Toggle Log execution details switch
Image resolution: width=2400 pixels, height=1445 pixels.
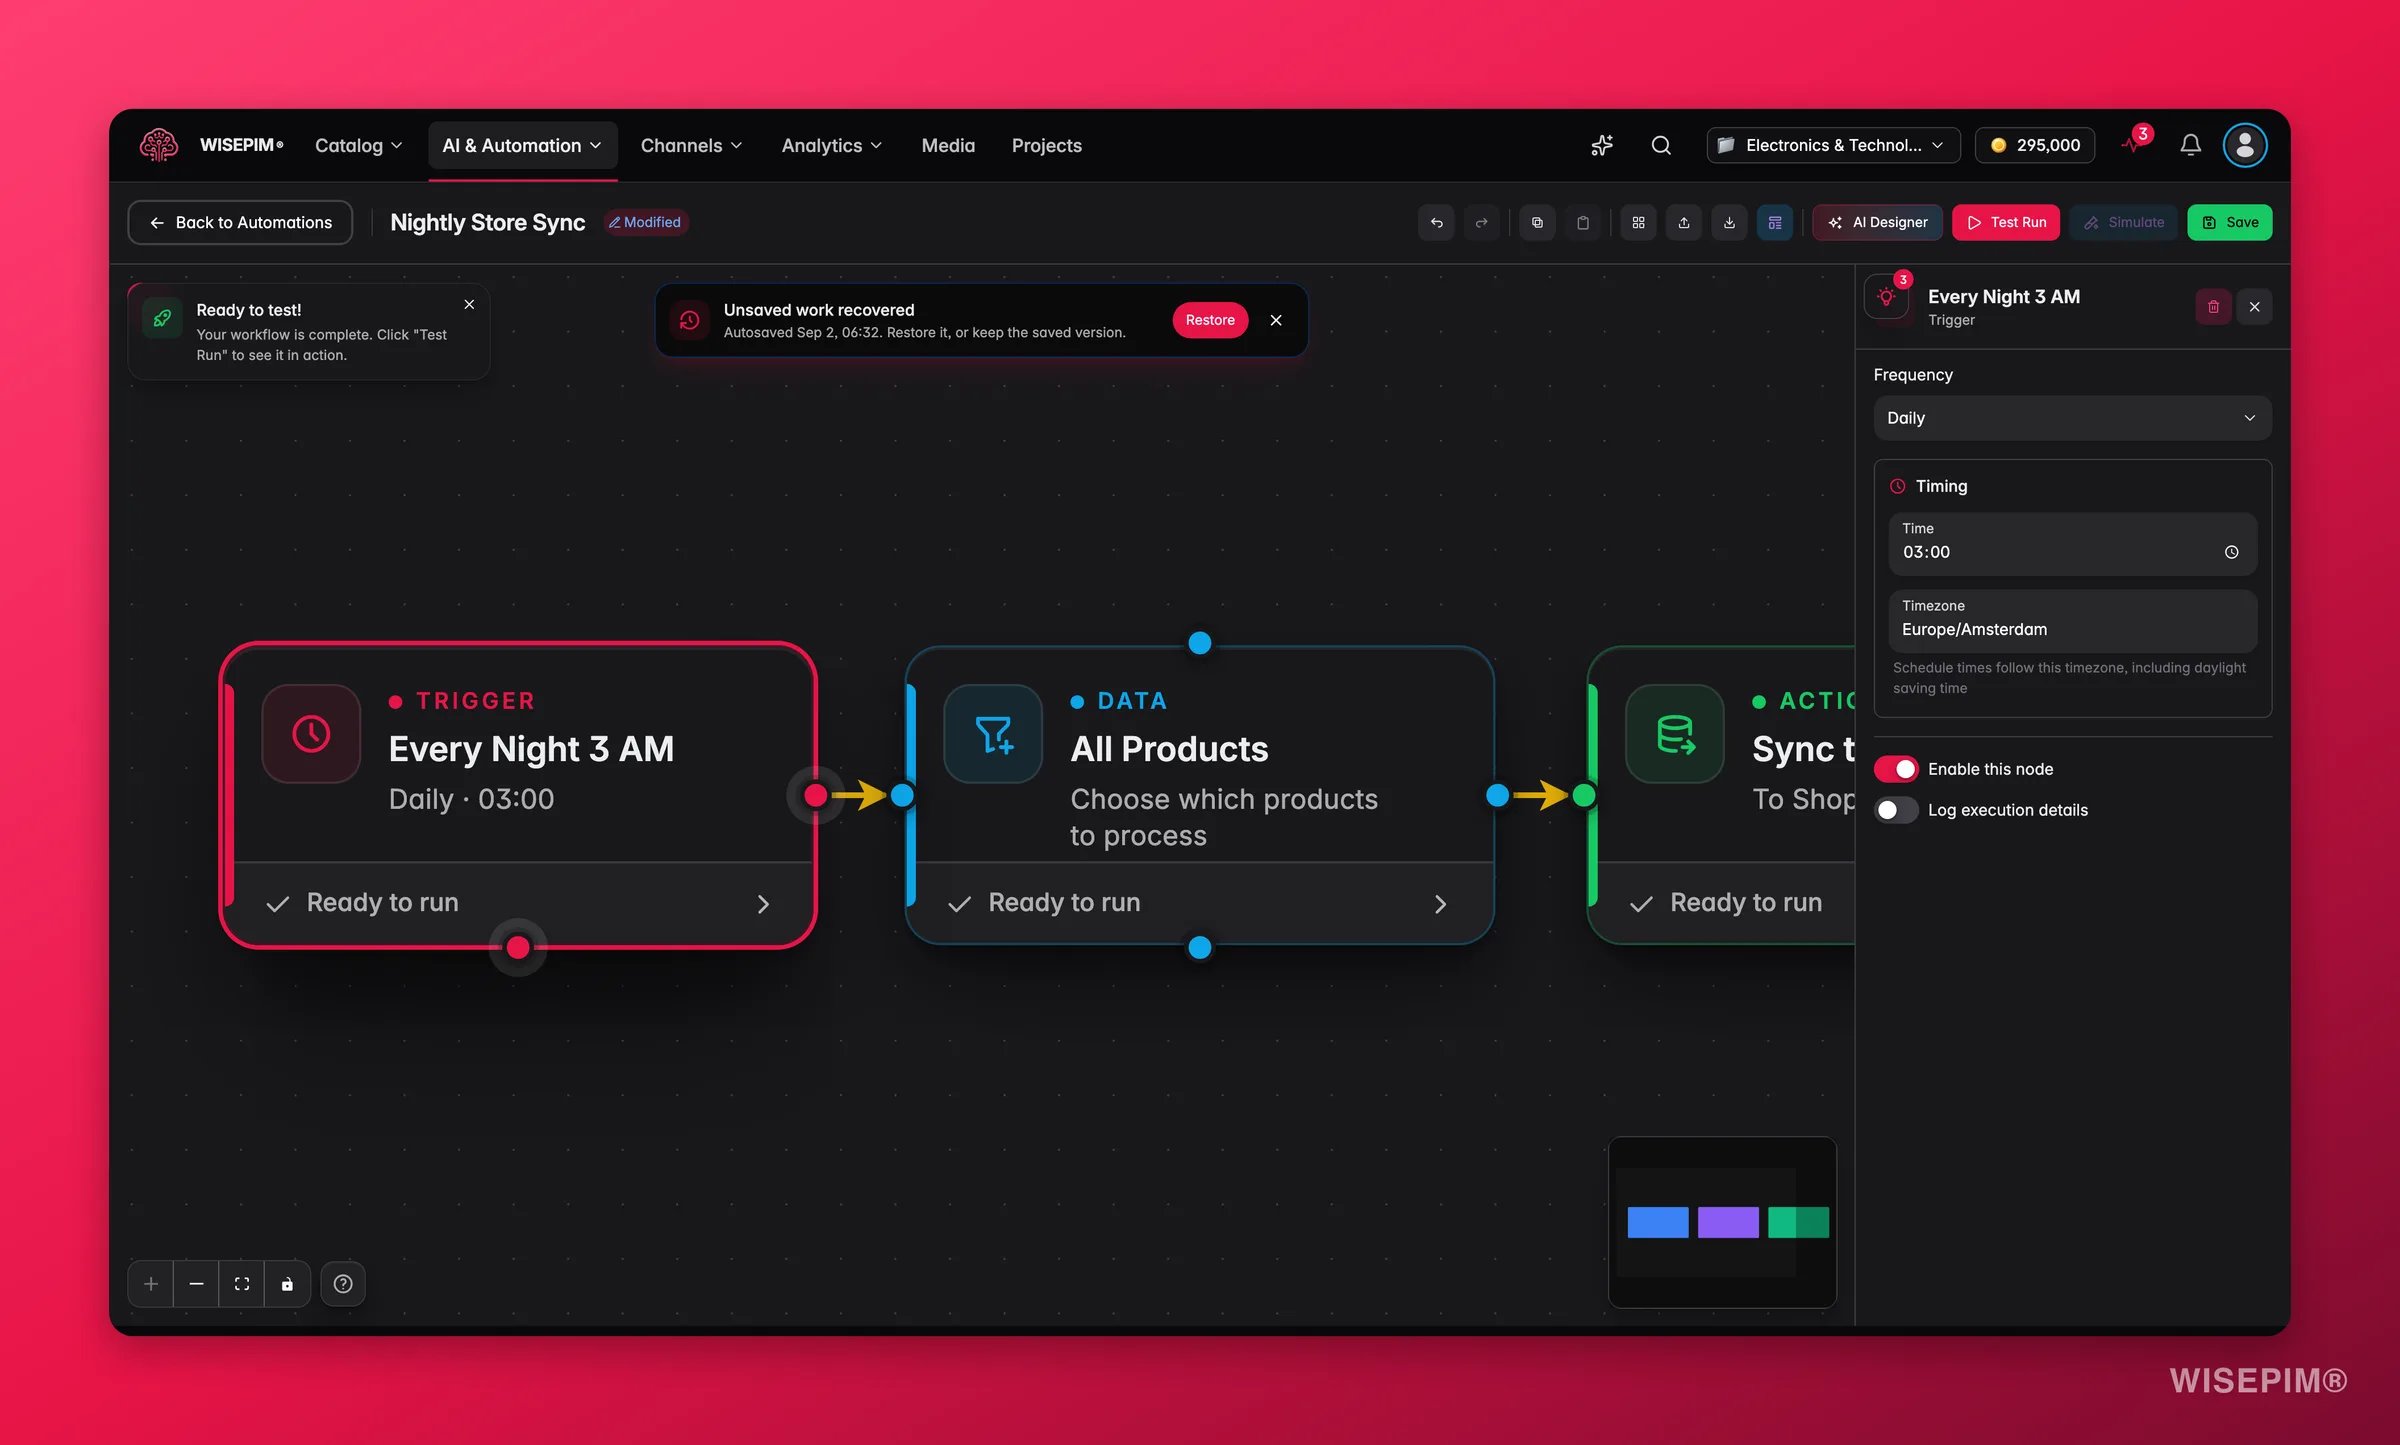click(1896, 810)
